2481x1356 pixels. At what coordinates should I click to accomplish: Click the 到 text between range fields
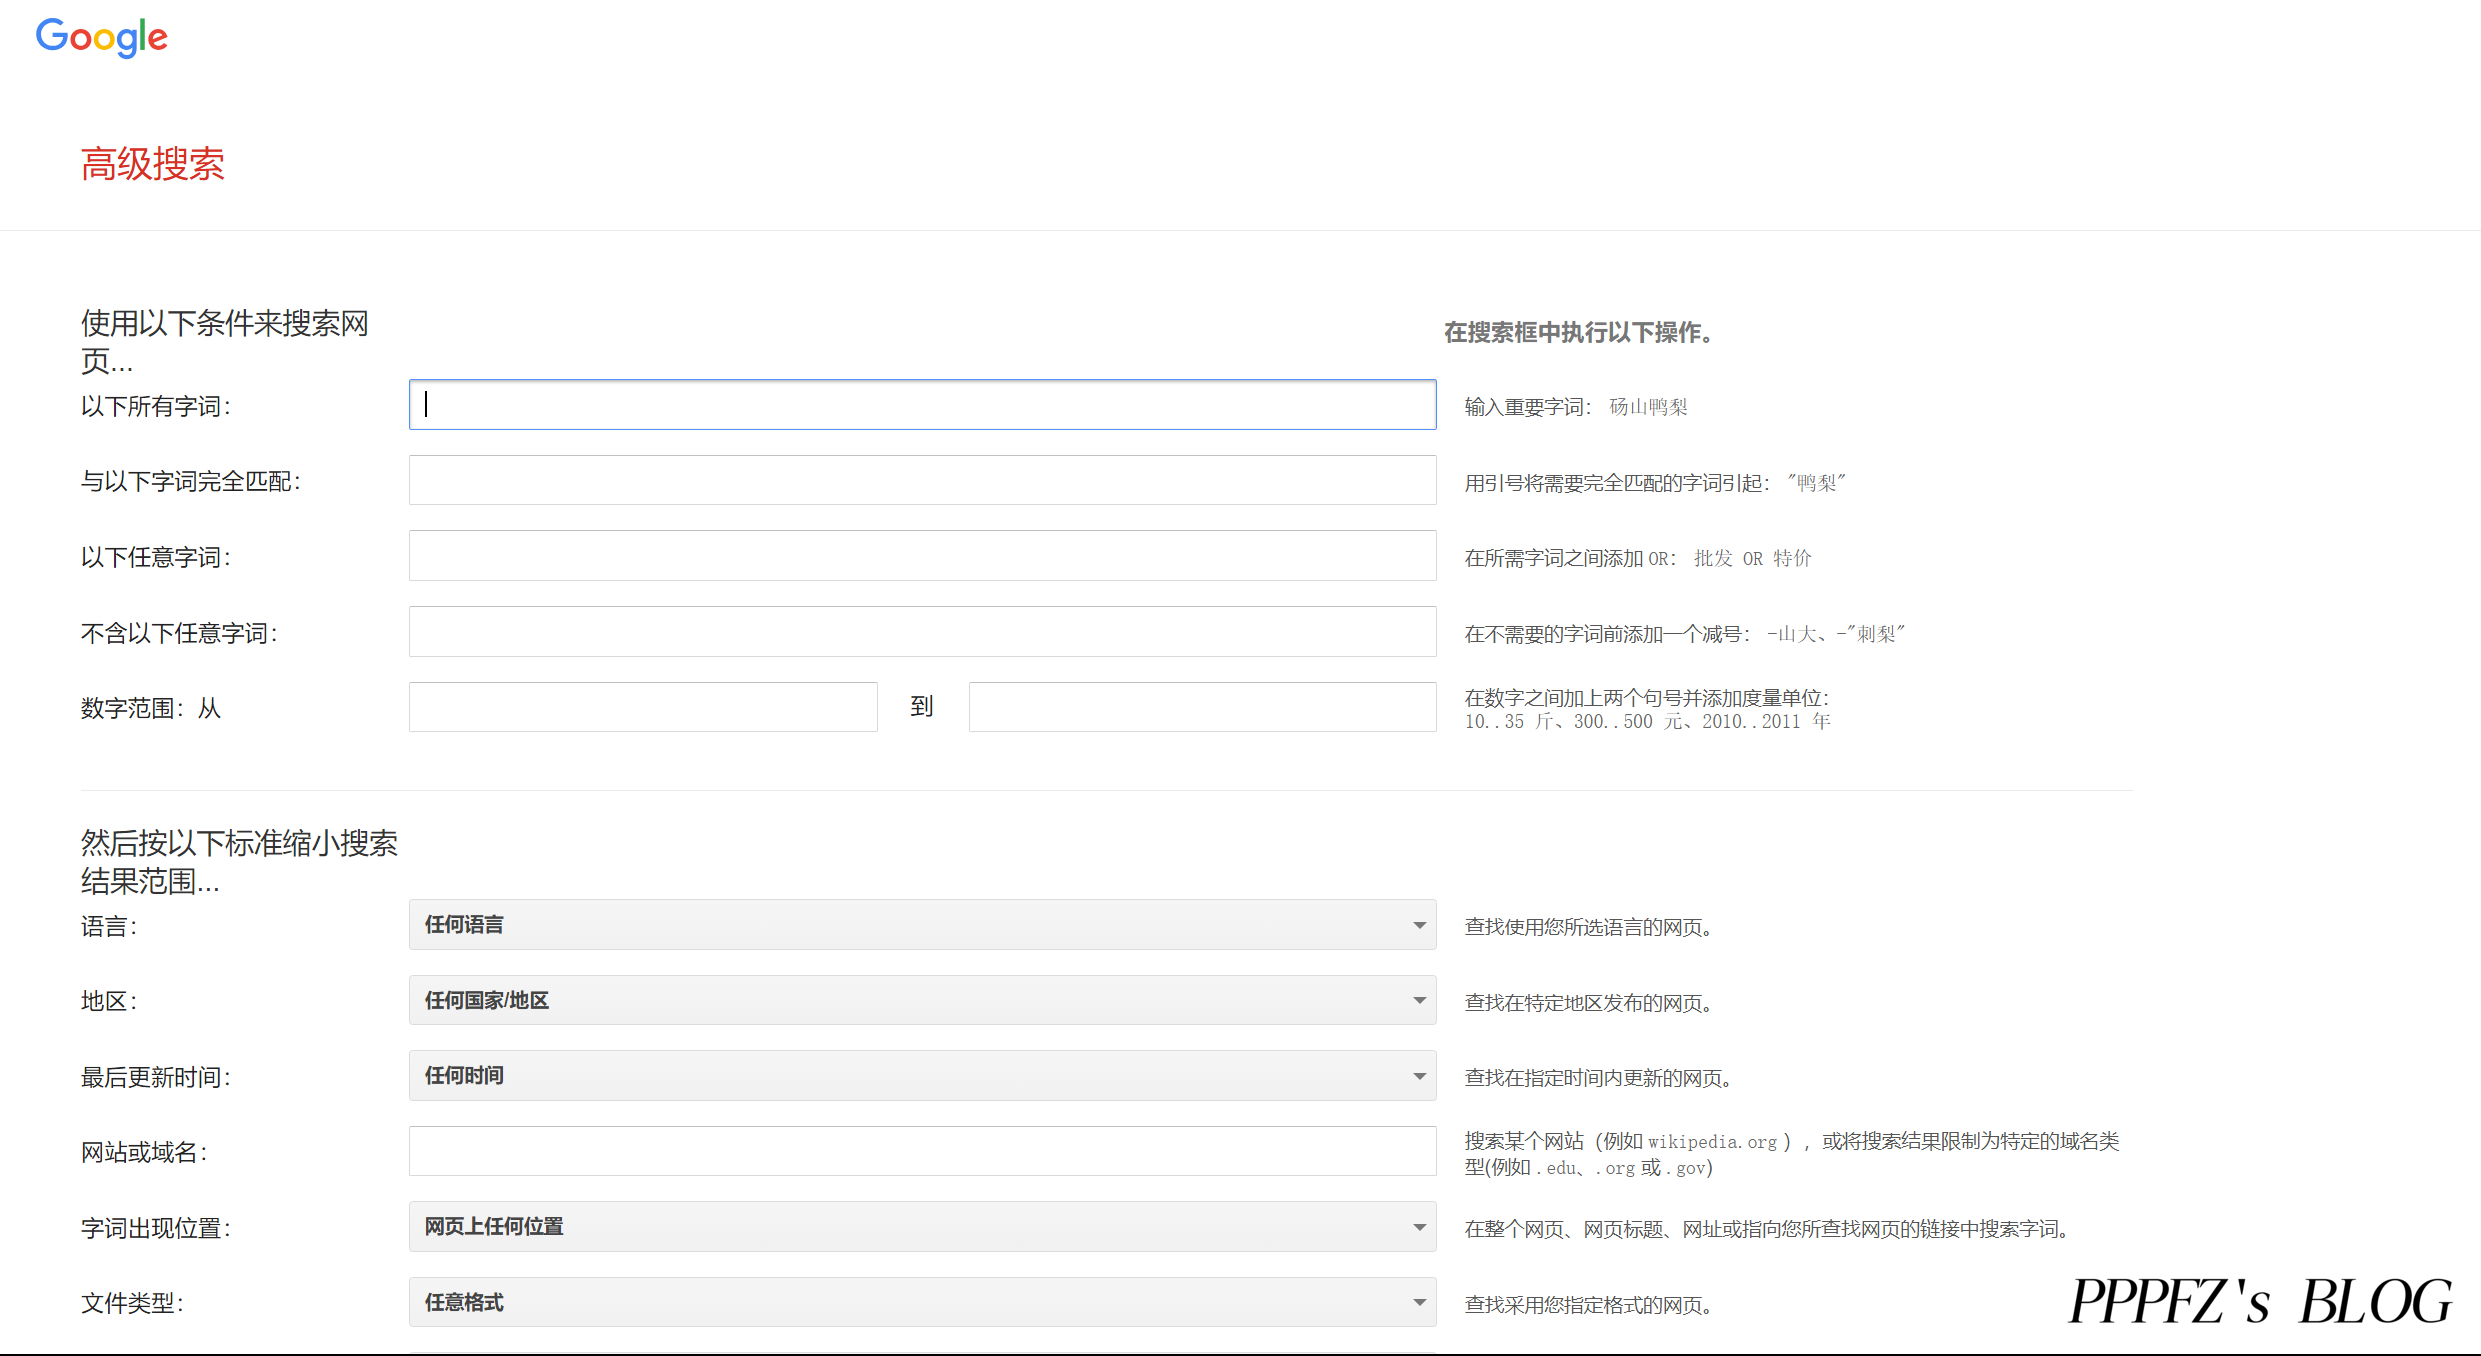coord(922,707)
